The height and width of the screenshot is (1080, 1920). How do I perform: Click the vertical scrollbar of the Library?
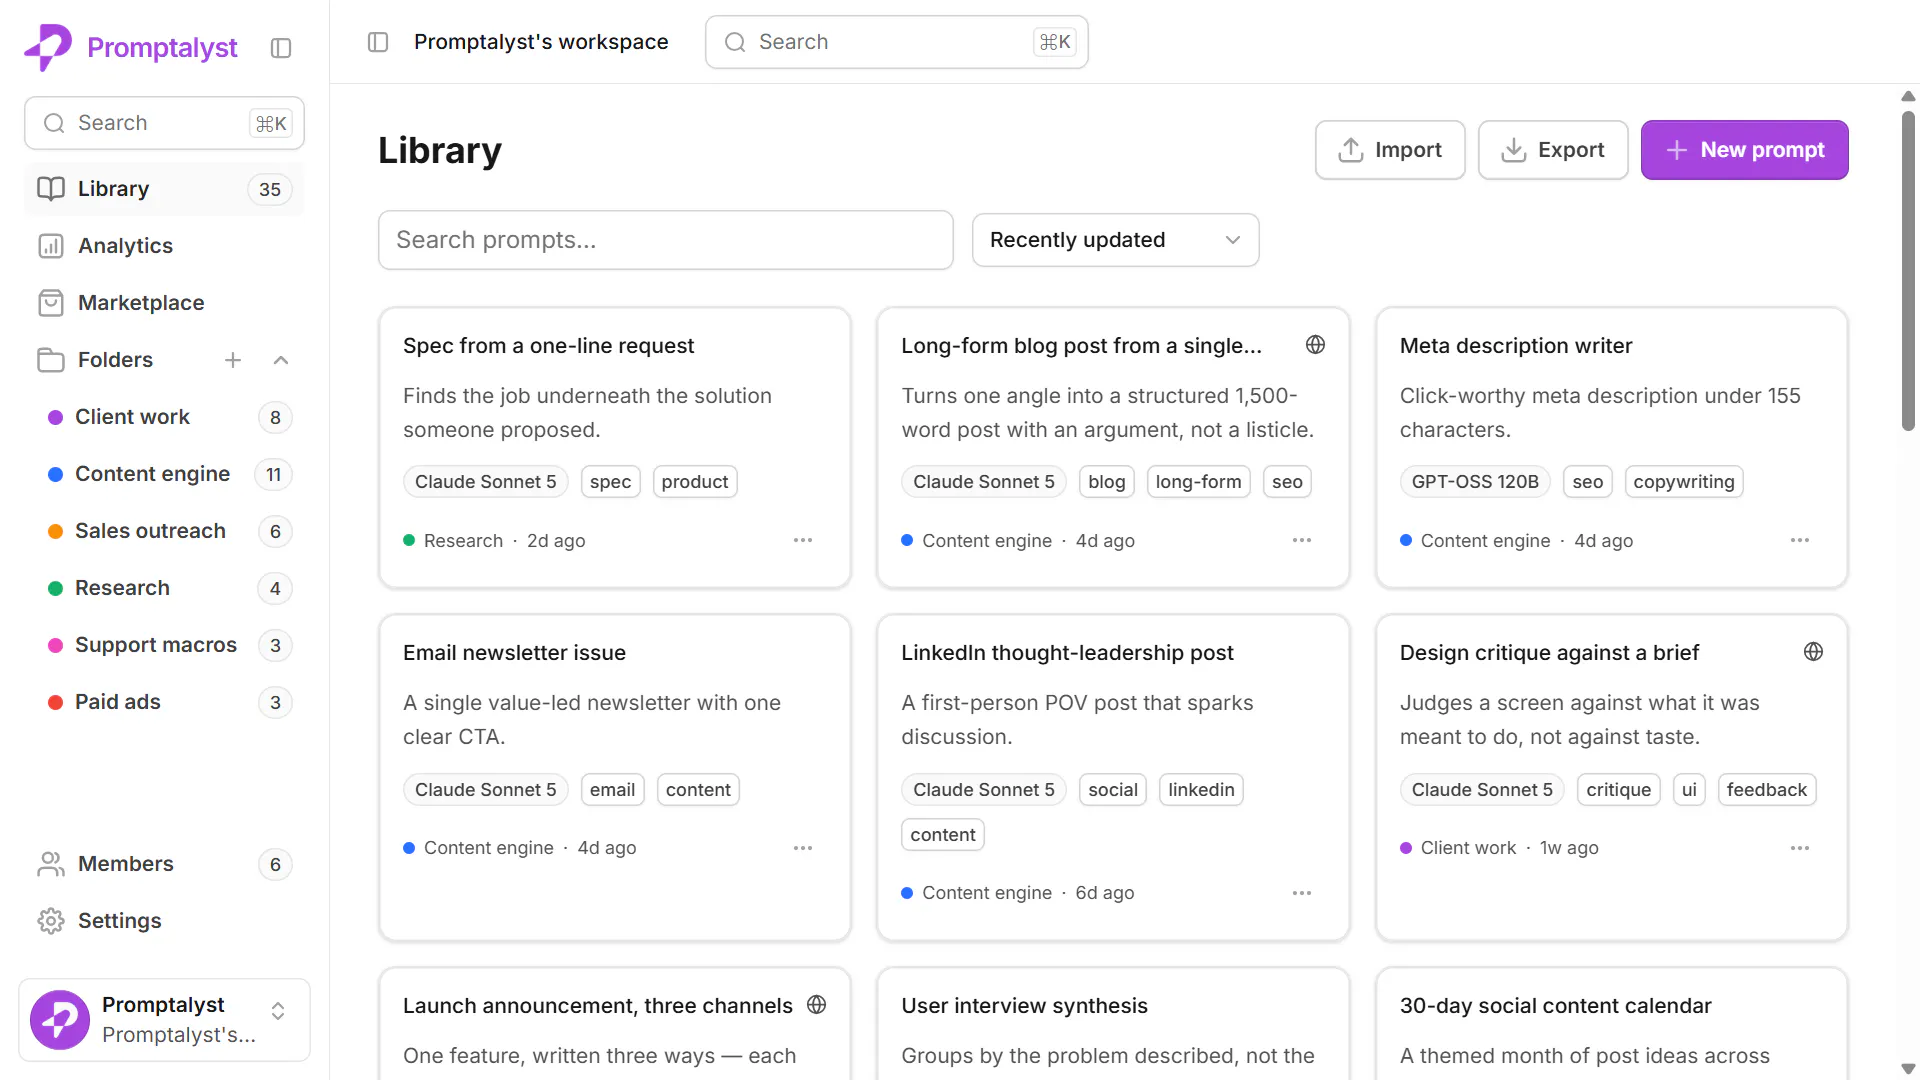pyautogui.click(x=1908, y=270)
